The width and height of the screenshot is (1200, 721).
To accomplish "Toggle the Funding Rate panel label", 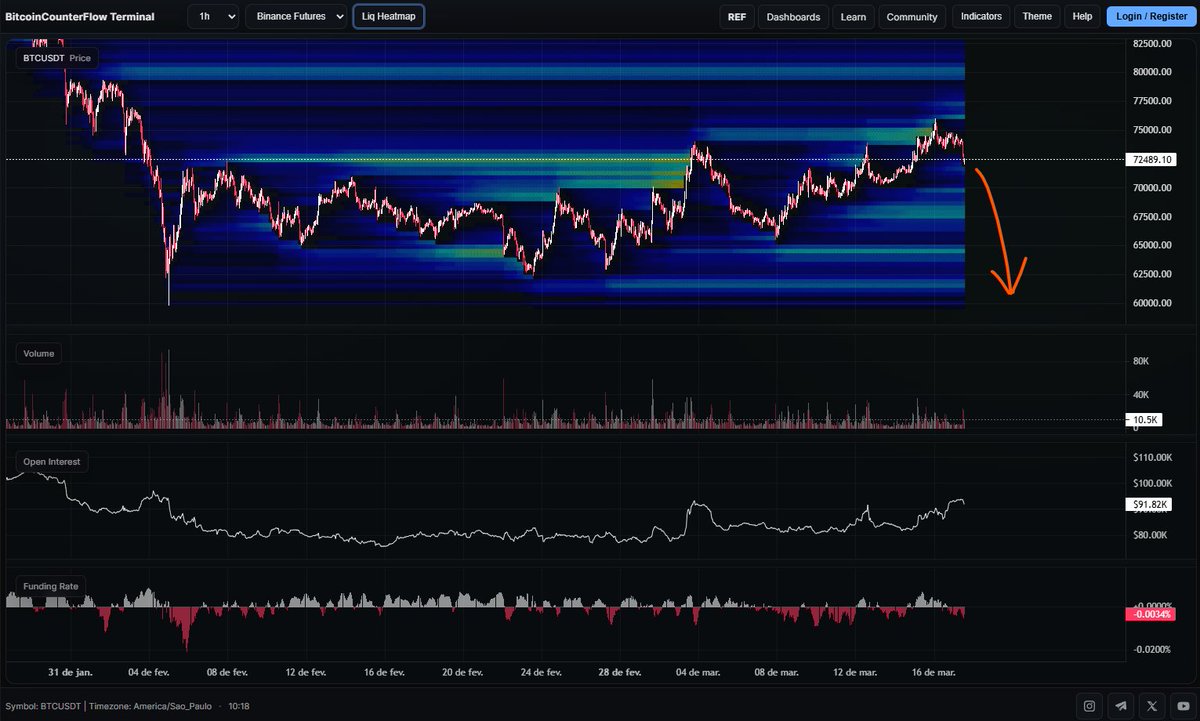I will 50,585.
